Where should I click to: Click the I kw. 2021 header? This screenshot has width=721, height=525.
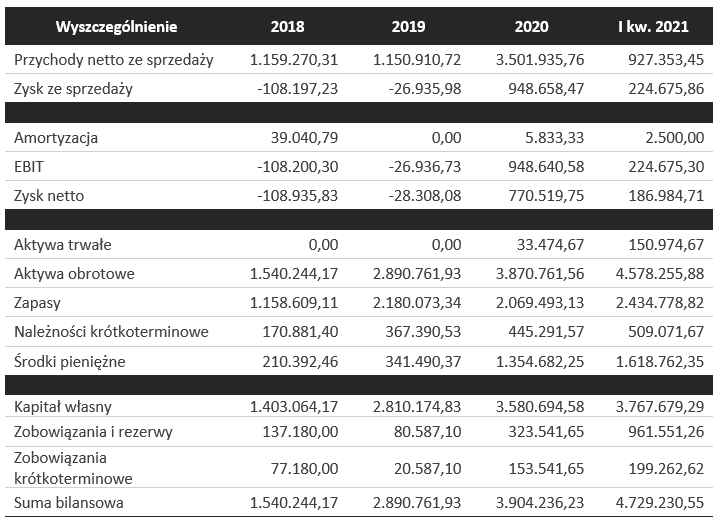click(655, 26)
